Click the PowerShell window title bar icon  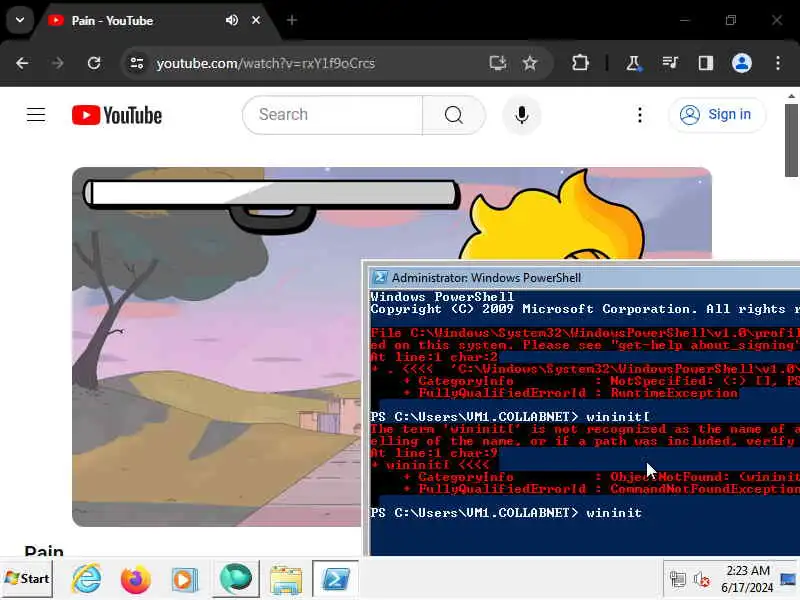pyautogui.click(x=380, y=278)
